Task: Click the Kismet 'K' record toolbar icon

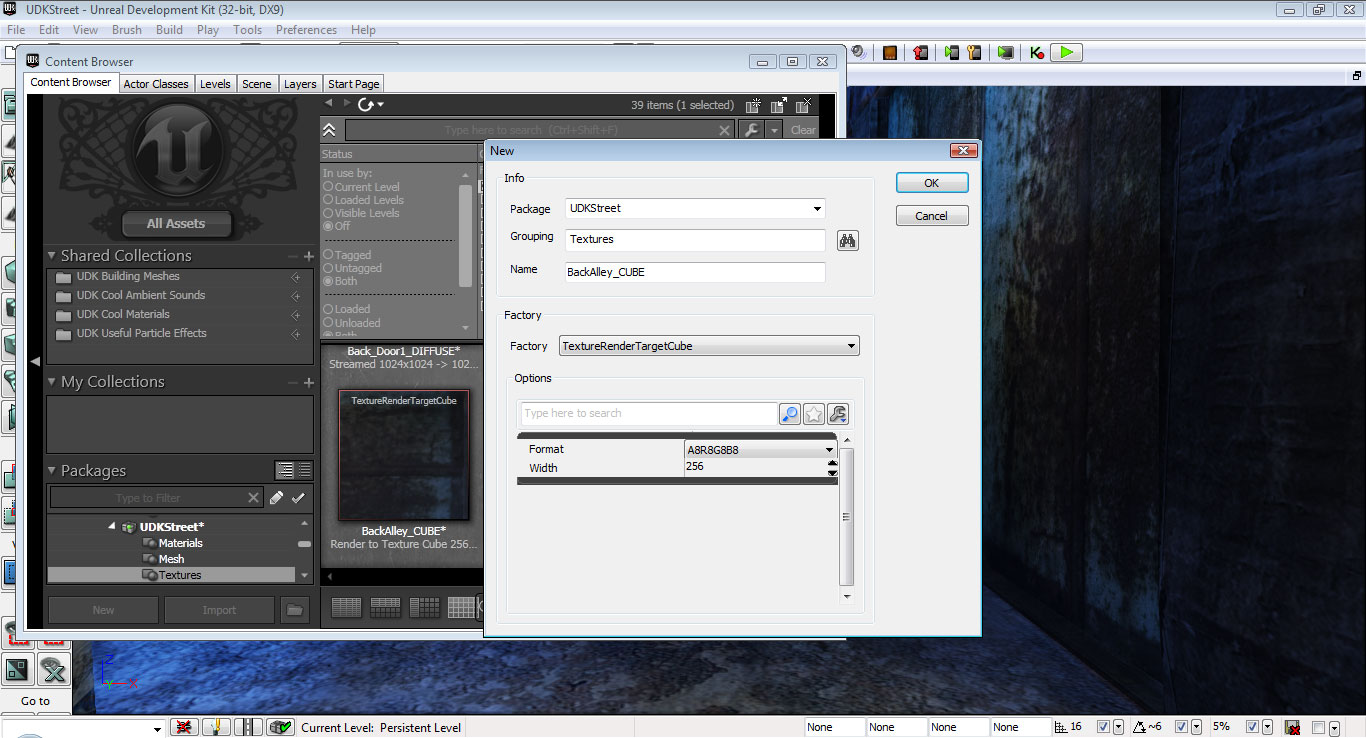Action: click(1037, 52)
